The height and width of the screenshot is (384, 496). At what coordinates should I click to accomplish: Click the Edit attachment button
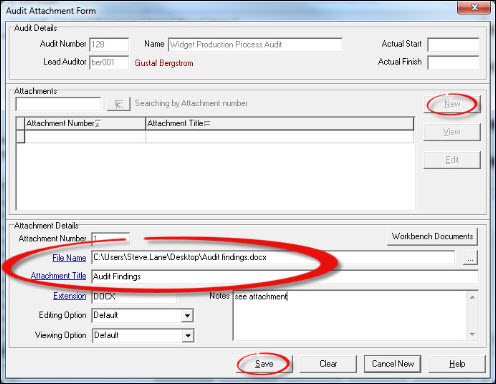[452, 160]
